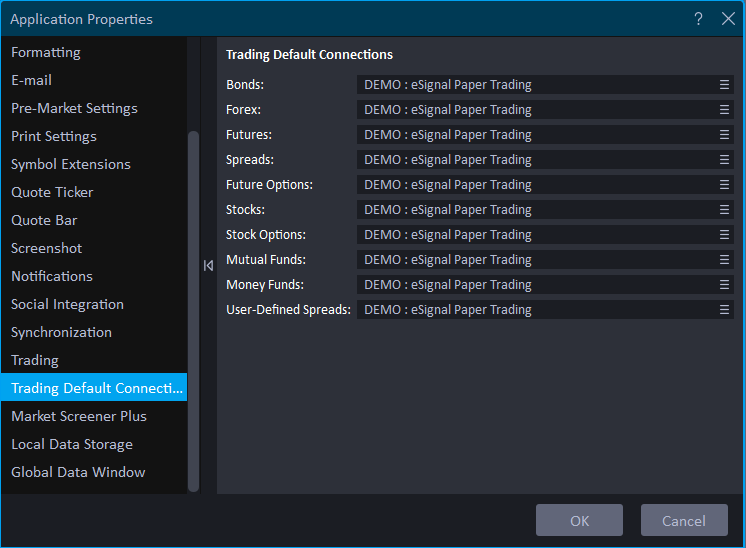Collapse the sidebar with the arrow icon
The image size is (746, 548).
click(208, 265)
